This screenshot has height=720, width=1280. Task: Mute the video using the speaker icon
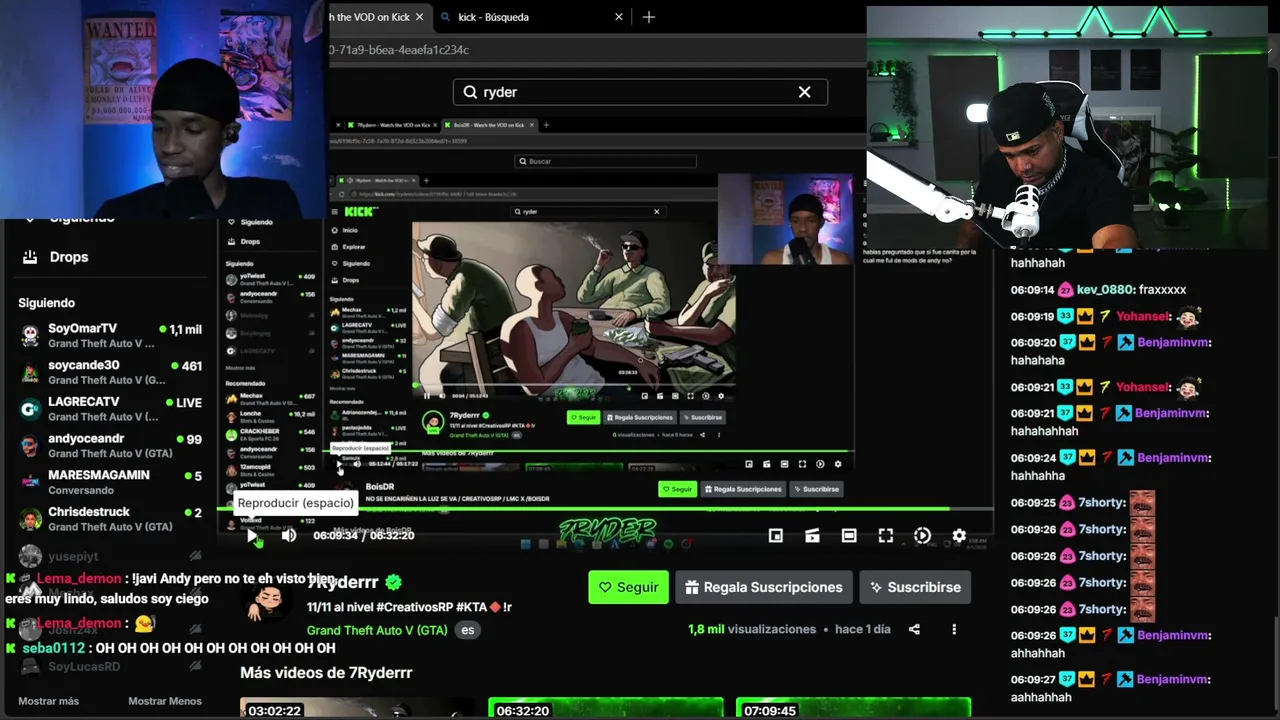pyautogui.click(x=289, y=536)
